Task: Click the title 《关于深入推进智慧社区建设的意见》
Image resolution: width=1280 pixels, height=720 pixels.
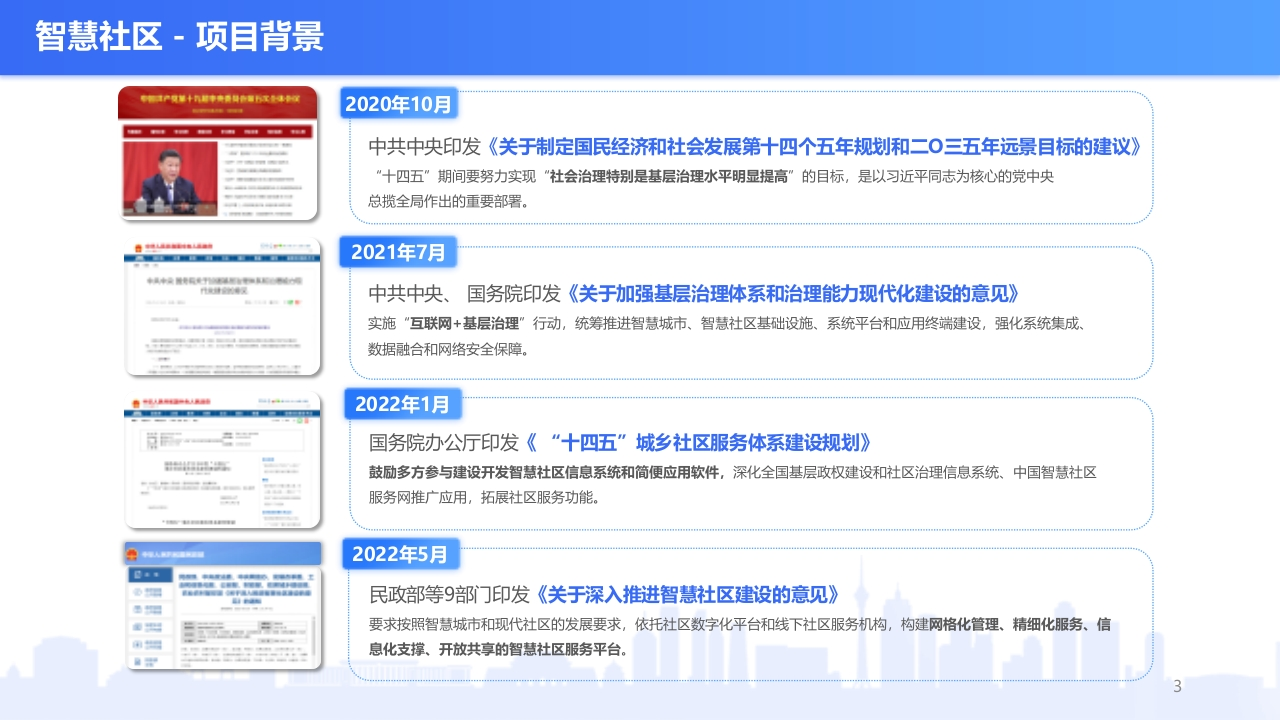Action: pyautogui.click(x=687, y=594)
